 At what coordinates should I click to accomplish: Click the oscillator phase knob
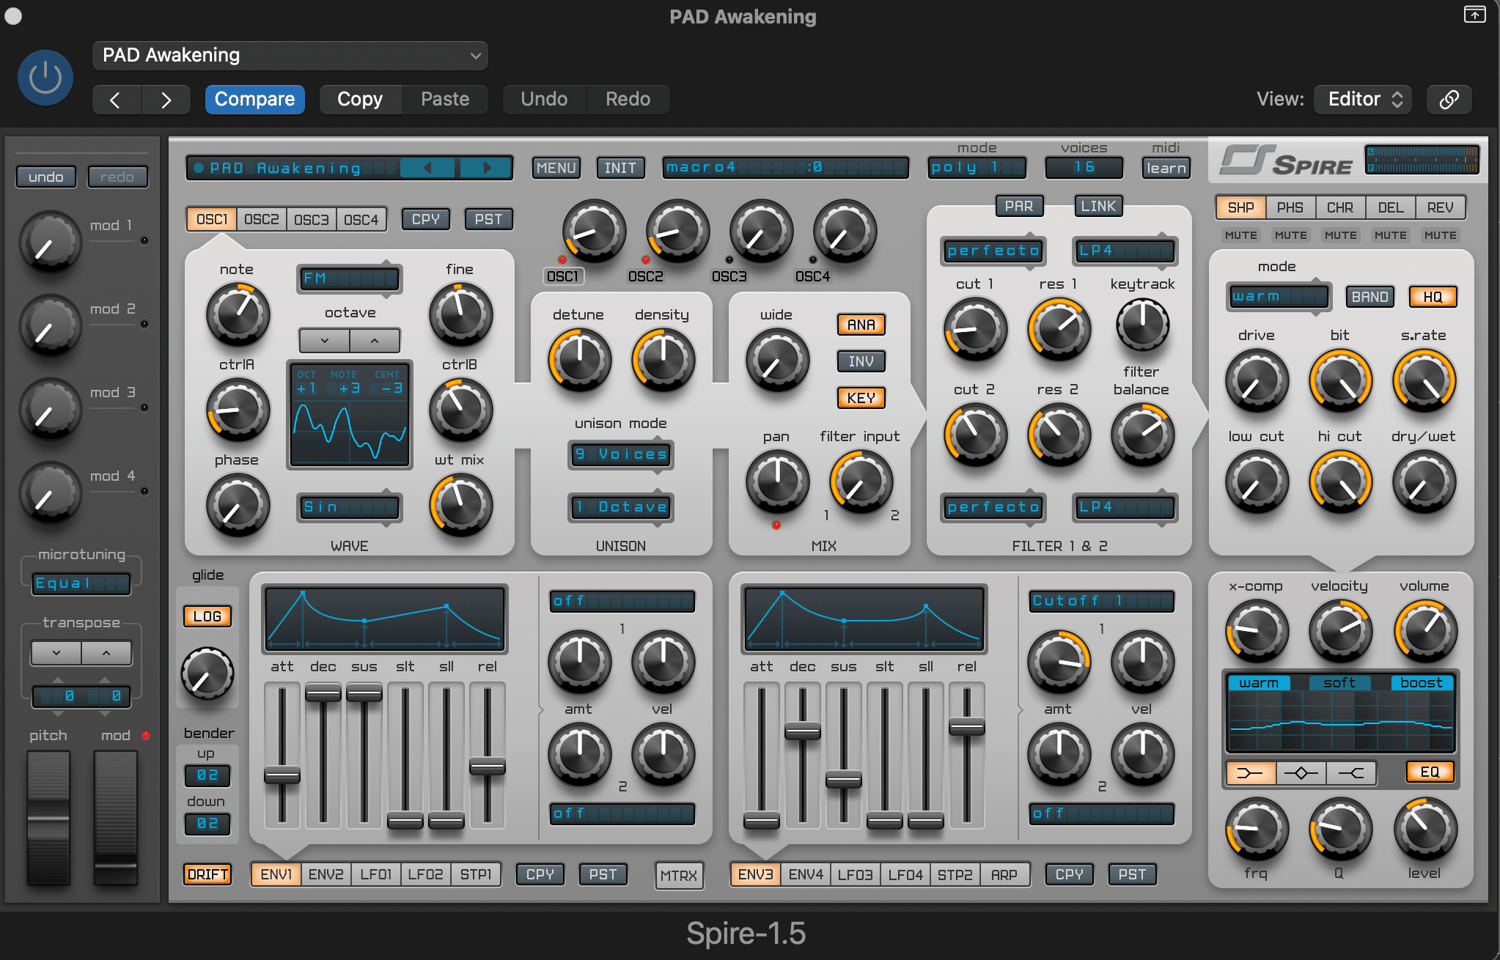tap(237, 505)
